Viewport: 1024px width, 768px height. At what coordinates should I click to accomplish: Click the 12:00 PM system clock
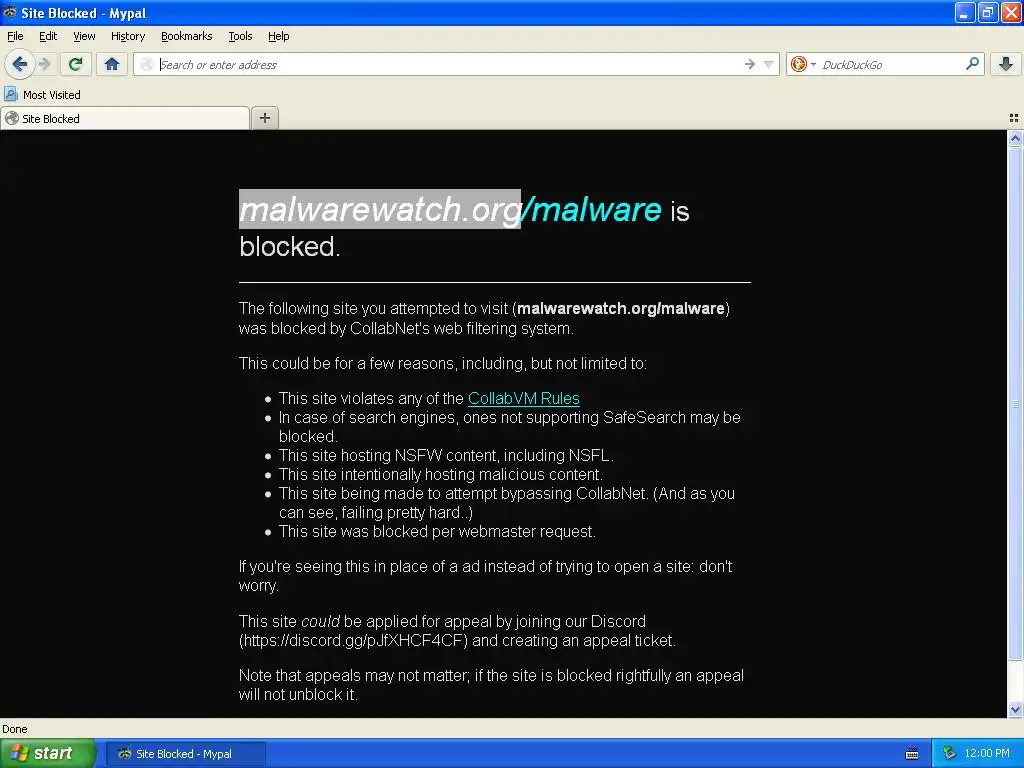pyautogui.click(x=987, y=754)
